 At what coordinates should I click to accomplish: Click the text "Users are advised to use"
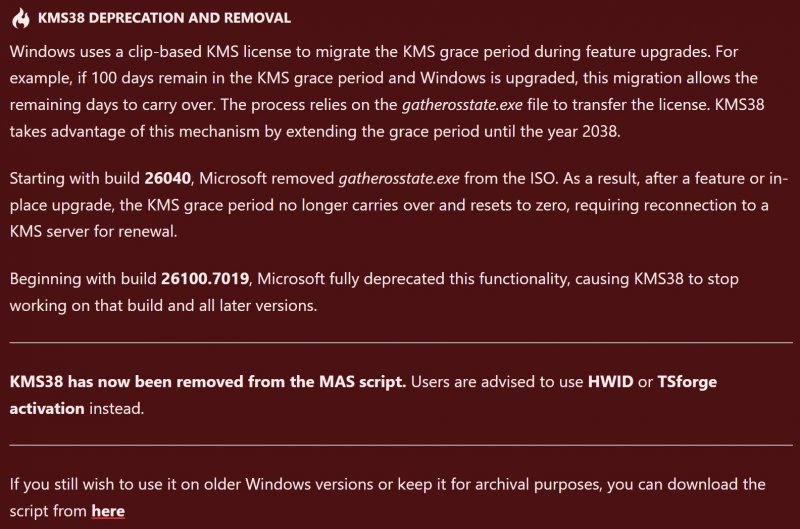(x=498, y=382)
